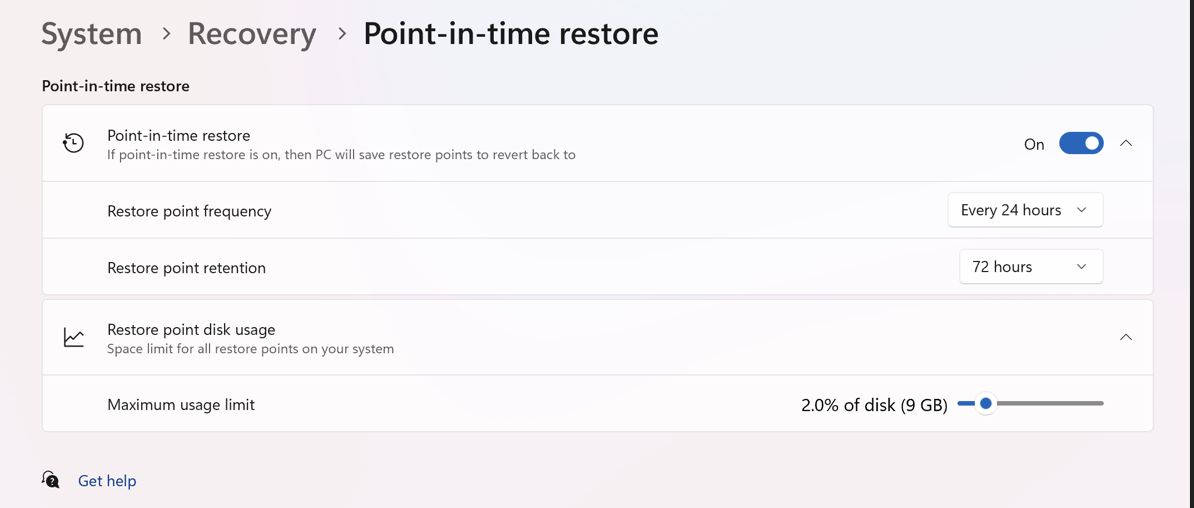Click the breadcrumb chevron after Recovery
This screenshot has width=1194, height=508.
coord(342,34)
